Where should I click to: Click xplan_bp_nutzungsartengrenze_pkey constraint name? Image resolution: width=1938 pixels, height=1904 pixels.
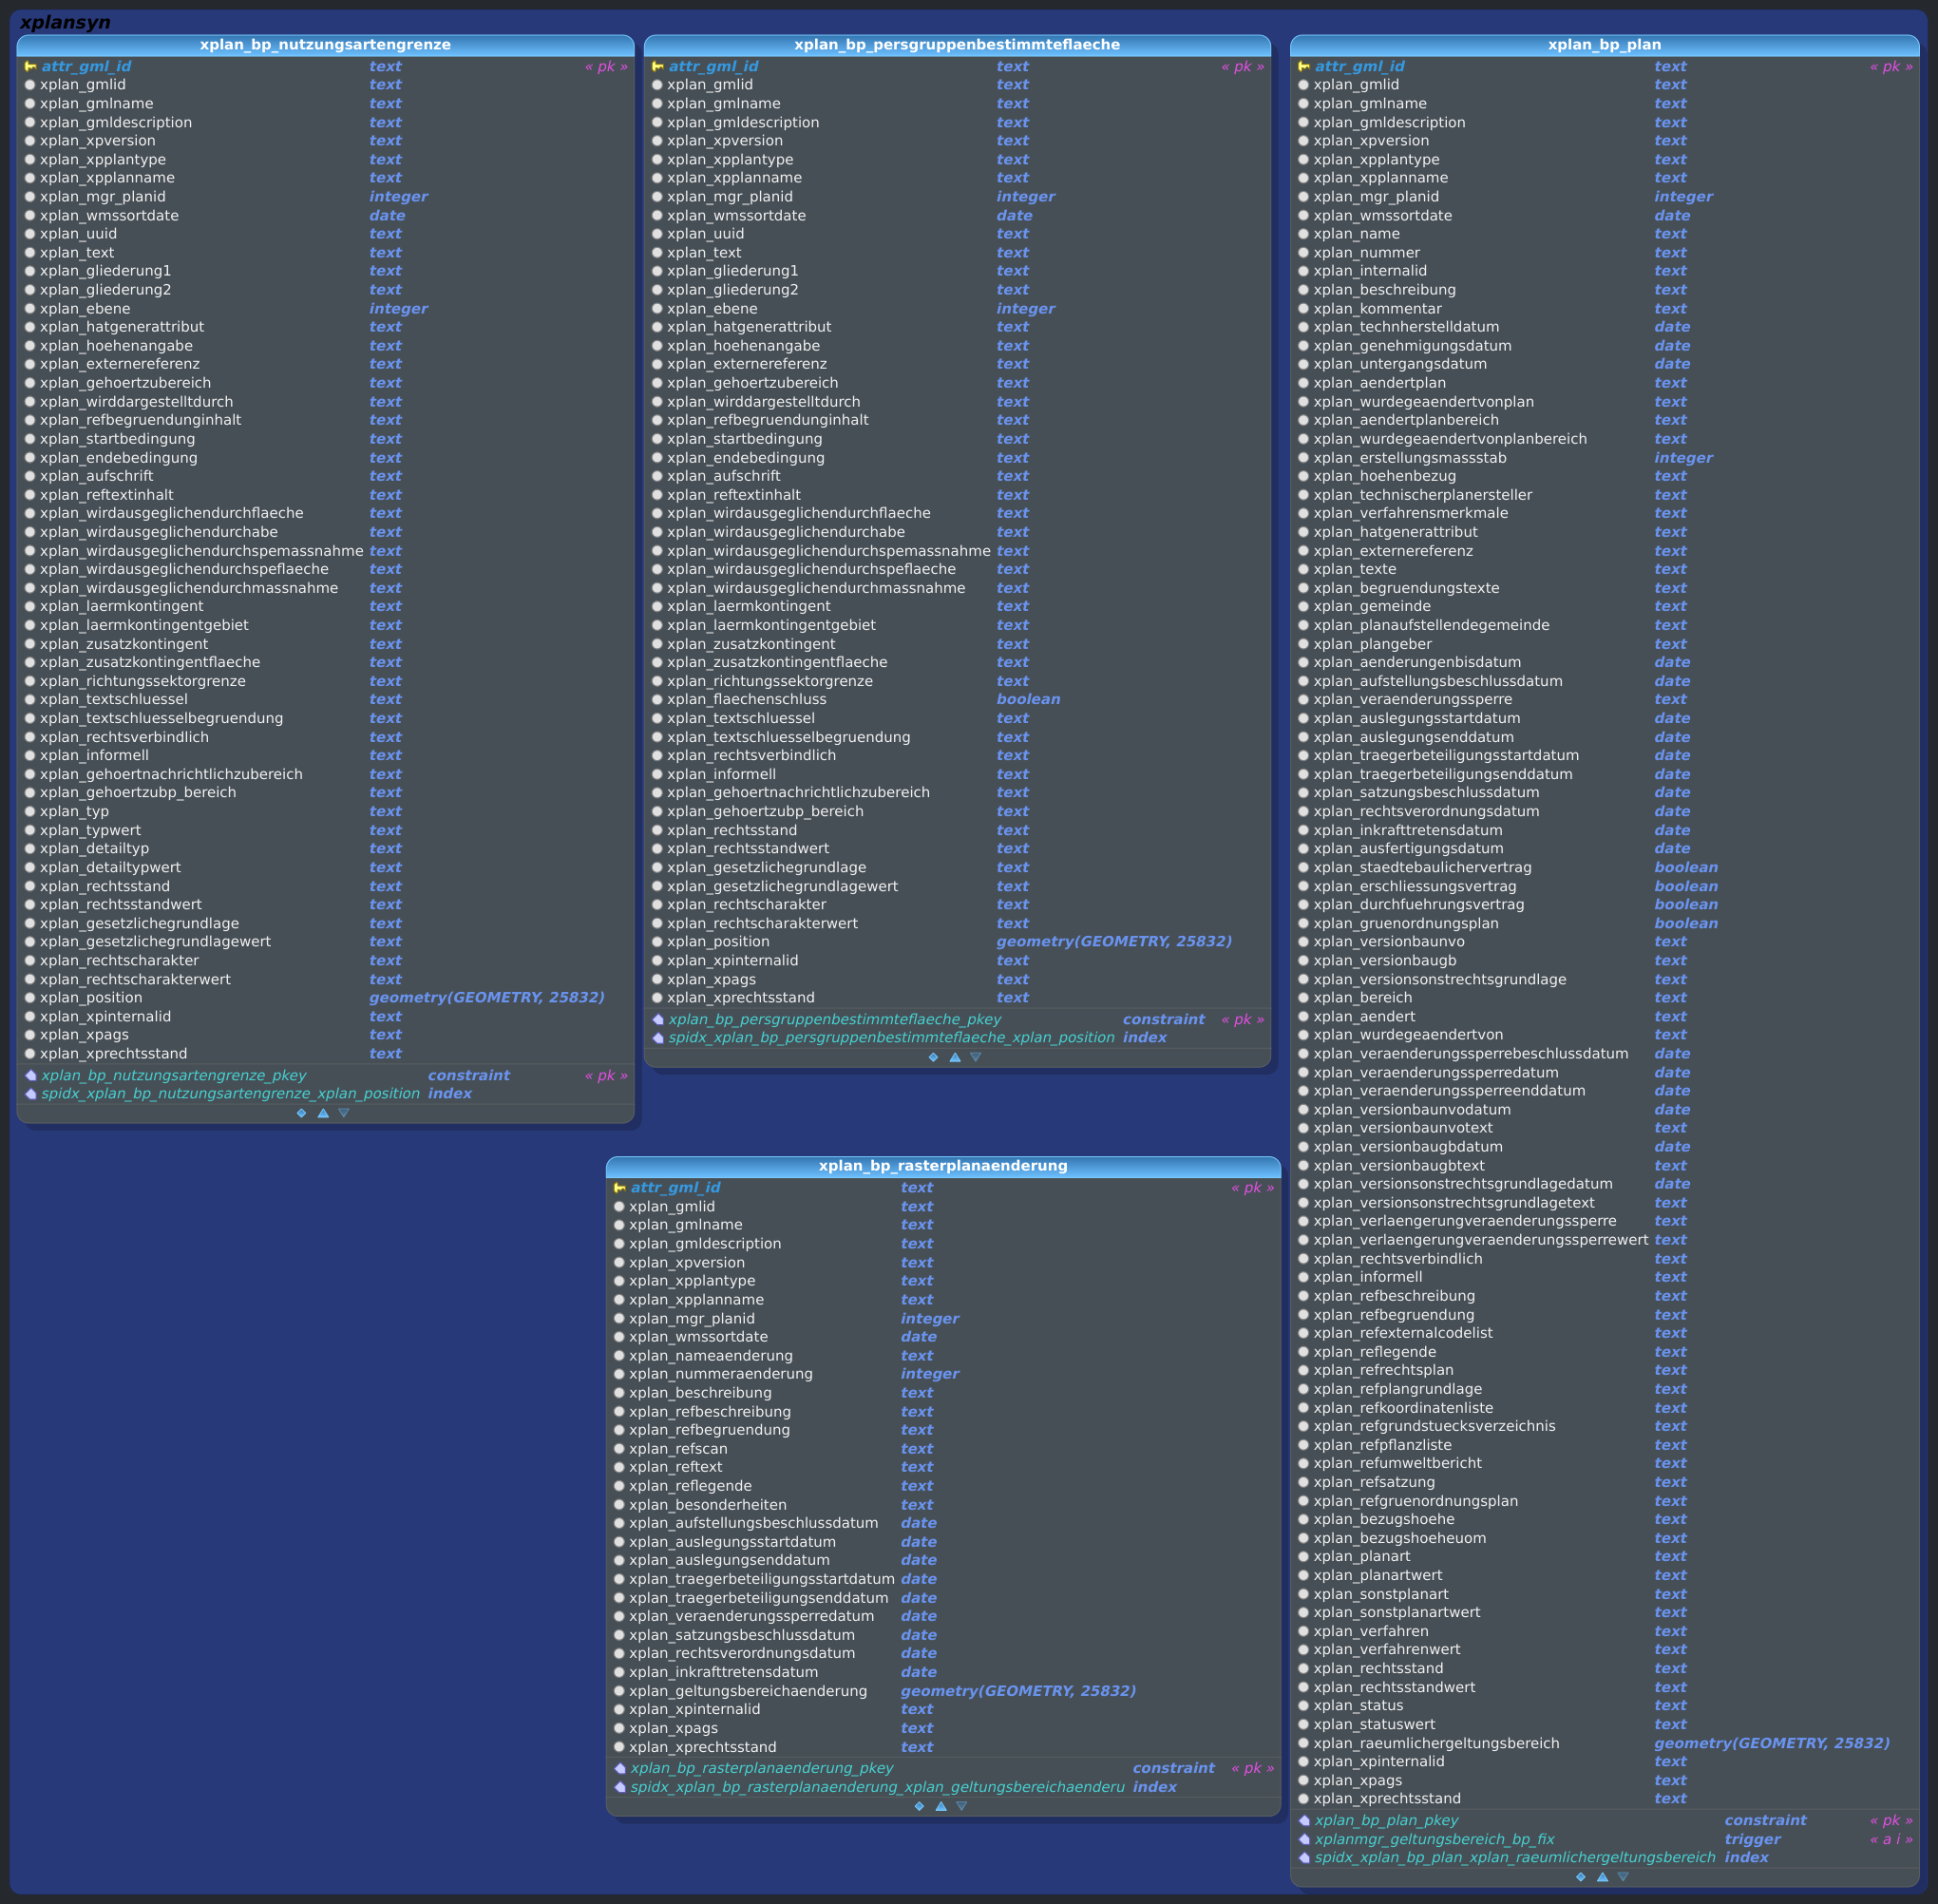point(174,1075)
